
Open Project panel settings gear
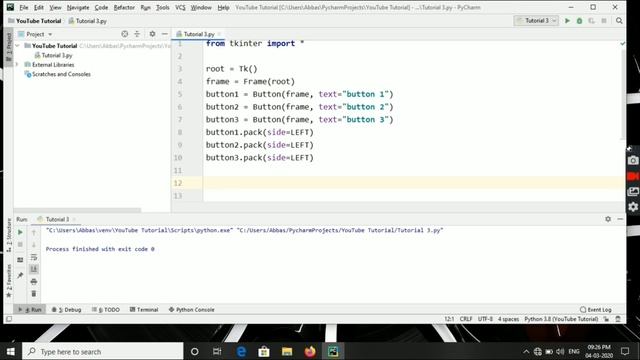[x=152, y=34]
